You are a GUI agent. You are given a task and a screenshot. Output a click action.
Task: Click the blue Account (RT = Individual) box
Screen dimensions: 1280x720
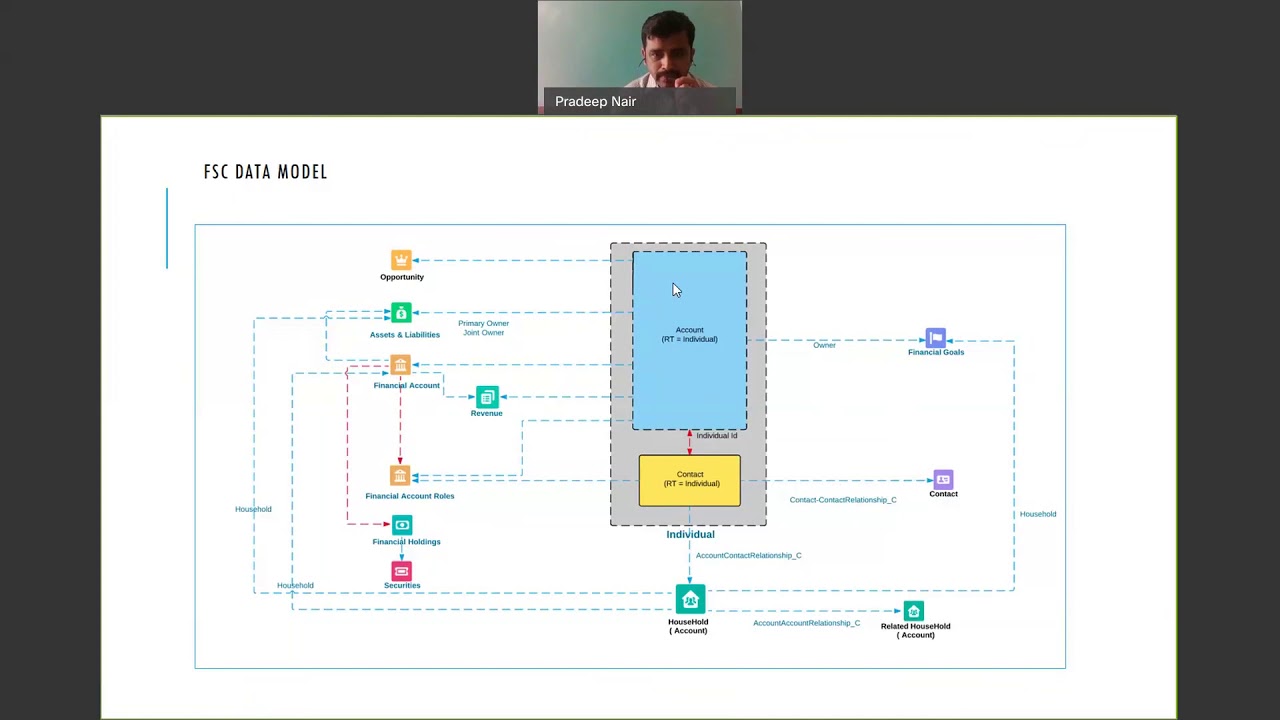[x=689, y=340]
